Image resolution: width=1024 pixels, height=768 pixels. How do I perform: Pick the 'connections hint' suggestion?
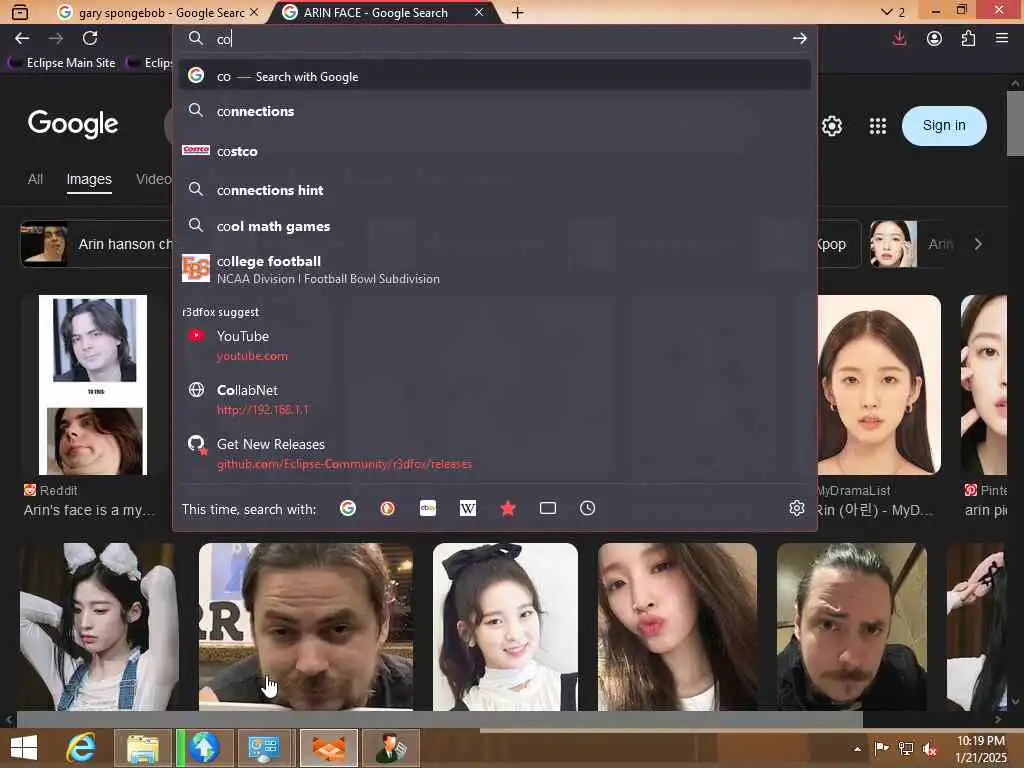tap(495, 190)
